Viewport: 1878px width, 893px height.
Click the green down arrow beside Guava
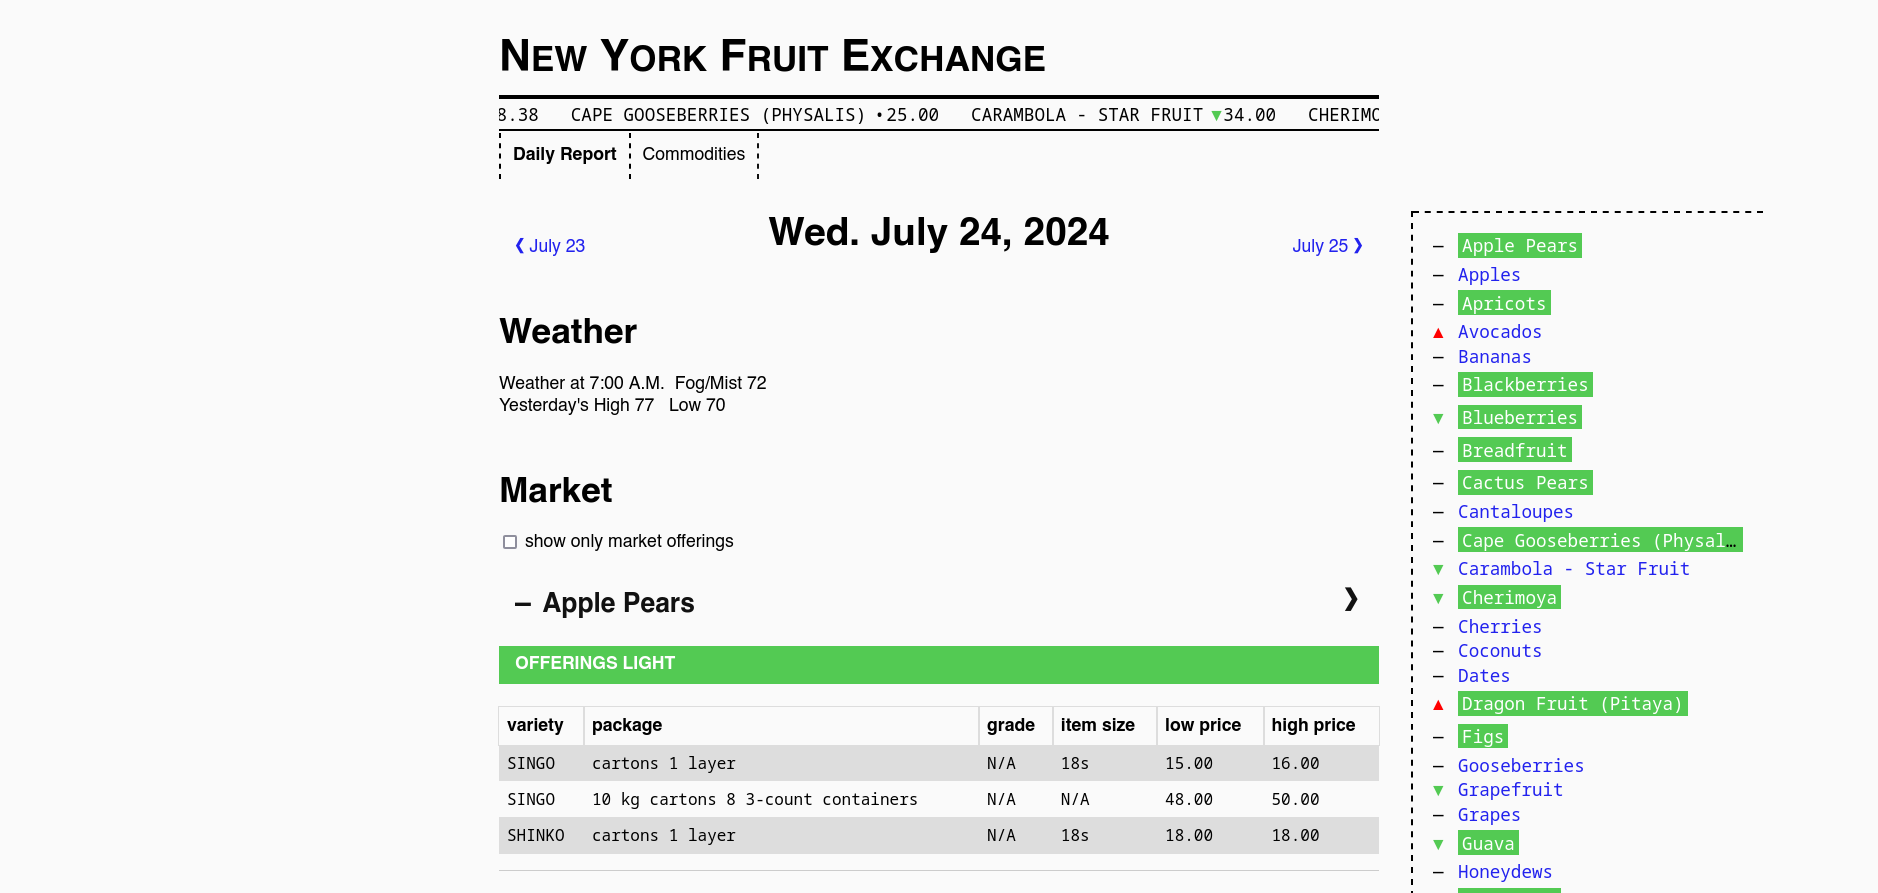pyautogui.click(x=1438, y=844)
